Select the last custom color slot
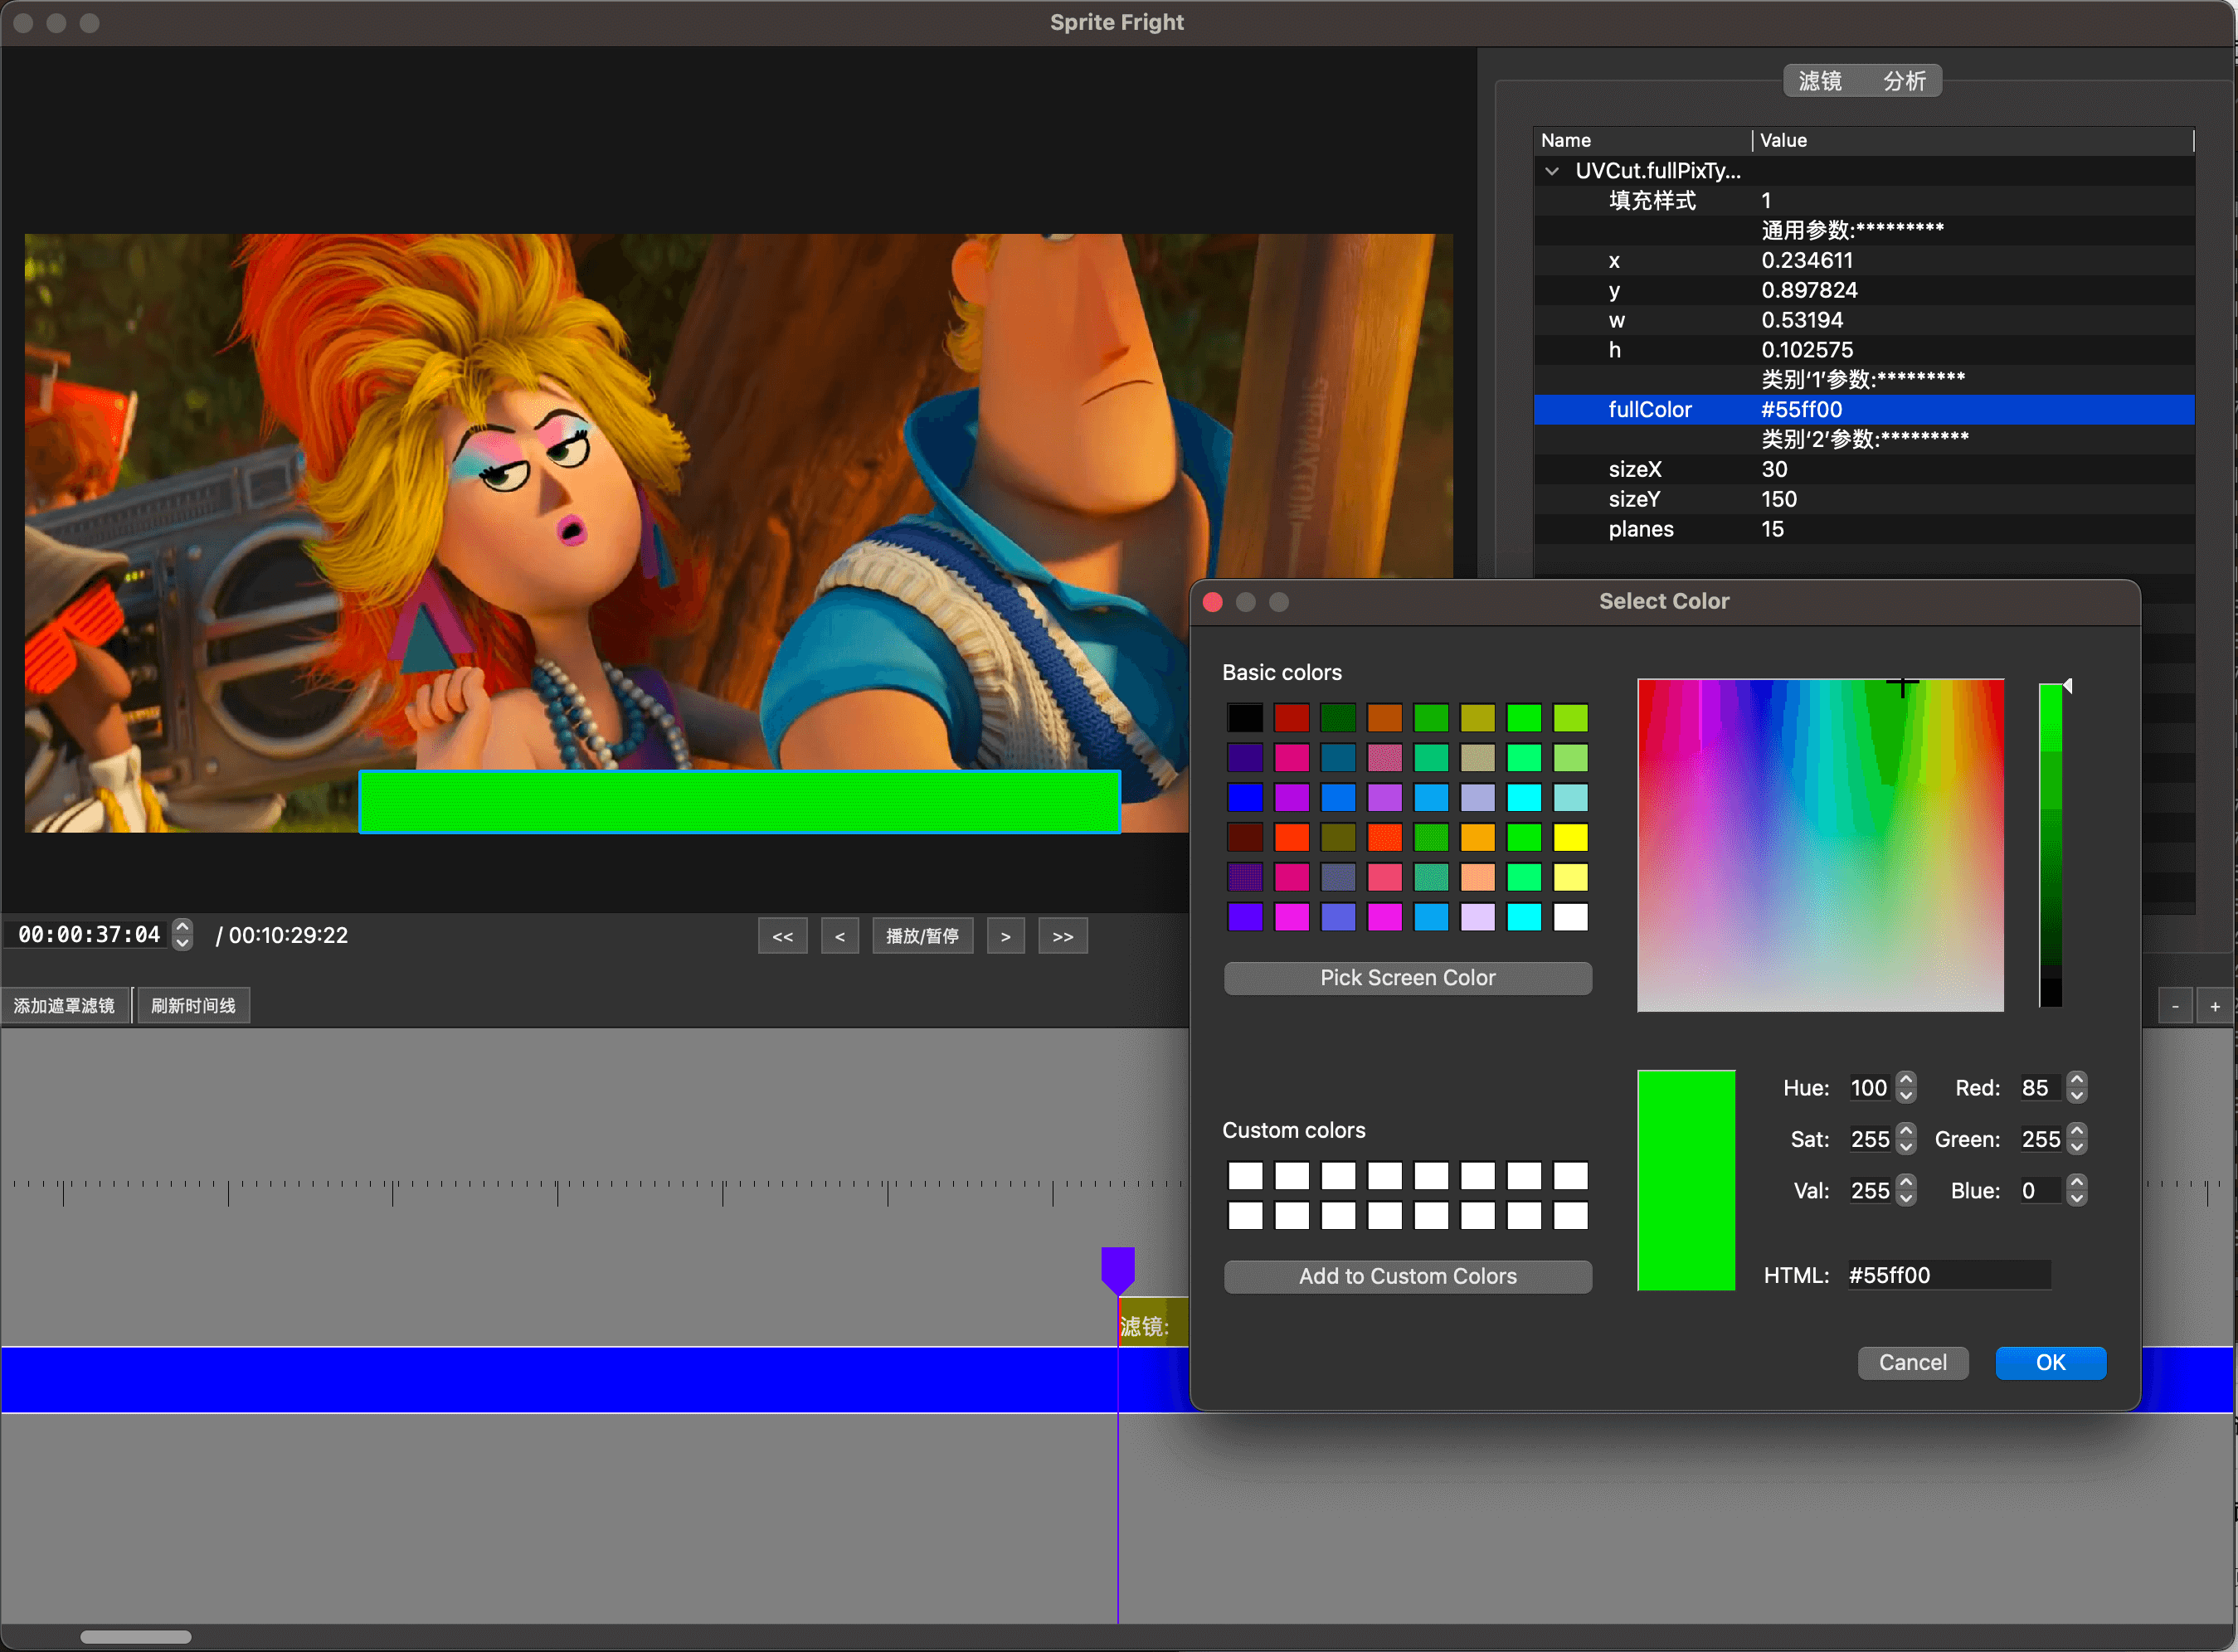Viewport: 2238px width, 1652px height. click(x=1570, y=1215)
